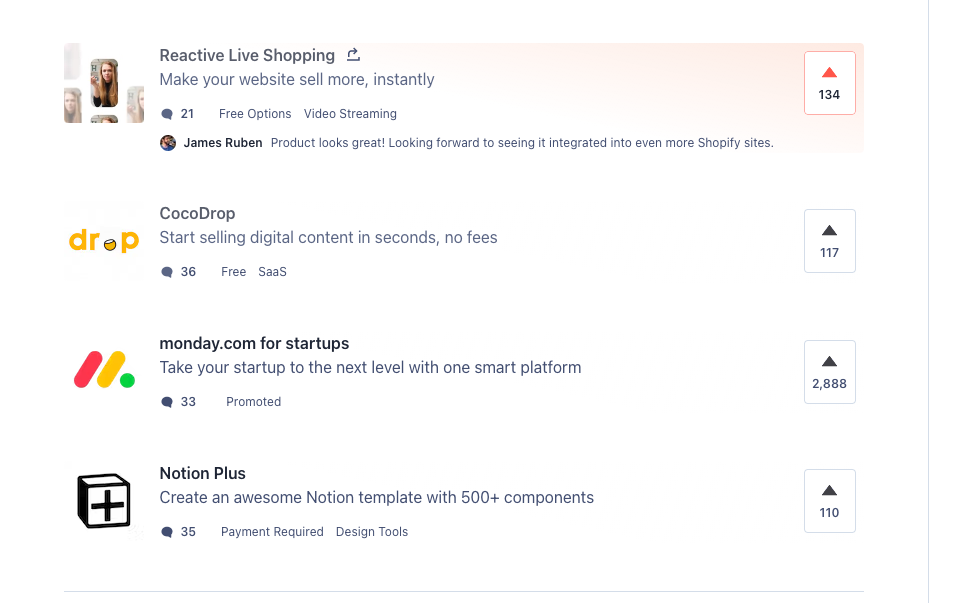Open the monday.com logo thumbnail
Viewport: 971px width, 603px height.
pyautogui.click(x=104, y=370)
